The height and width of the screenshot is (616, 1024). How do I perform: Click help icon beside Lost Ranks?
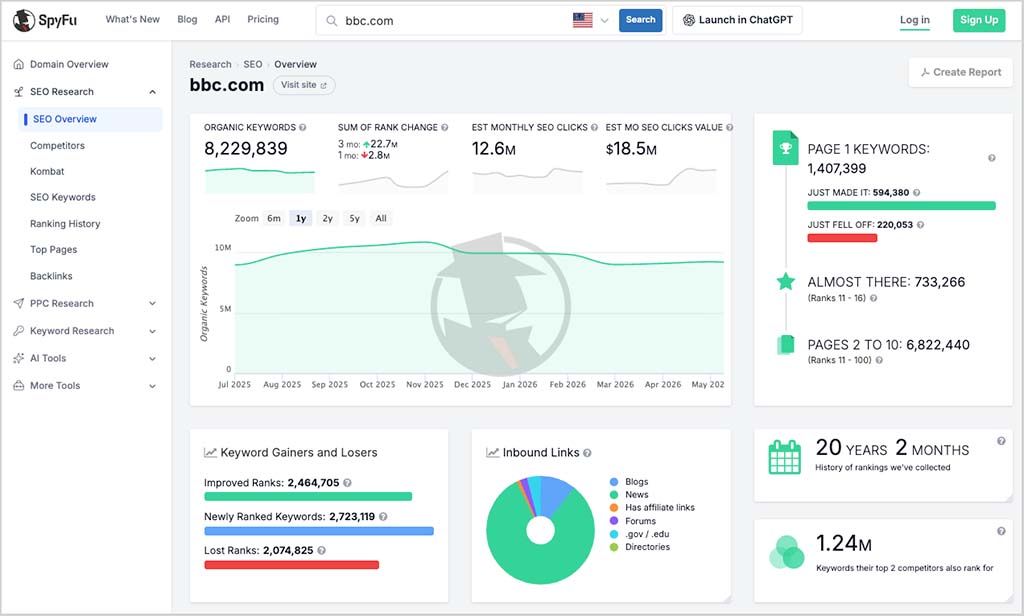coord(321,551)
